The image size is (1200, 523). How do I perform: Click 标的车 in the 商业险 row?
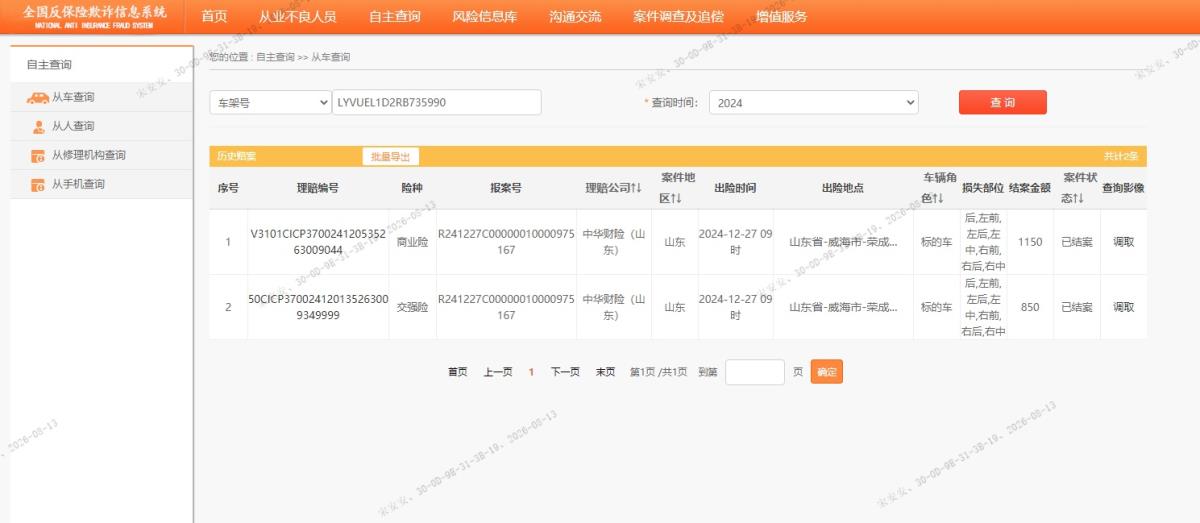pyautogui.click(x=937, y=242)
